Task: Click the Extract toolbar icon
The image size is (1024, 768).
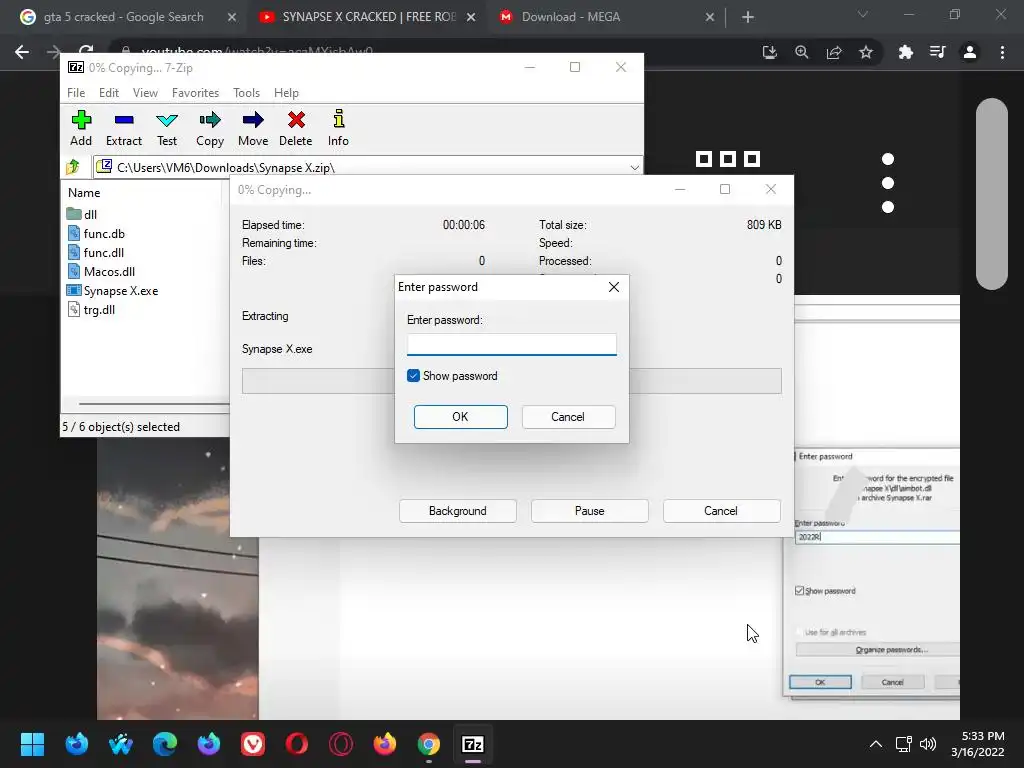Action: point(123,128)
